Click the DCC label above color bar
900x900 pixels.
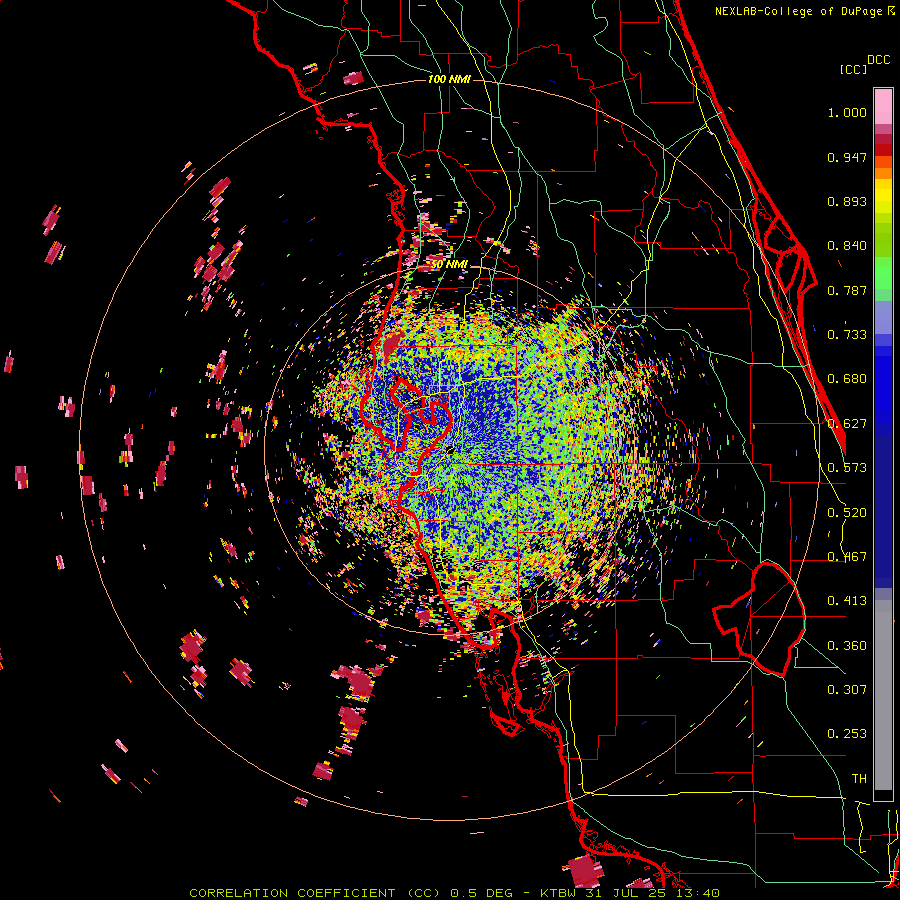tap(879, 60)
